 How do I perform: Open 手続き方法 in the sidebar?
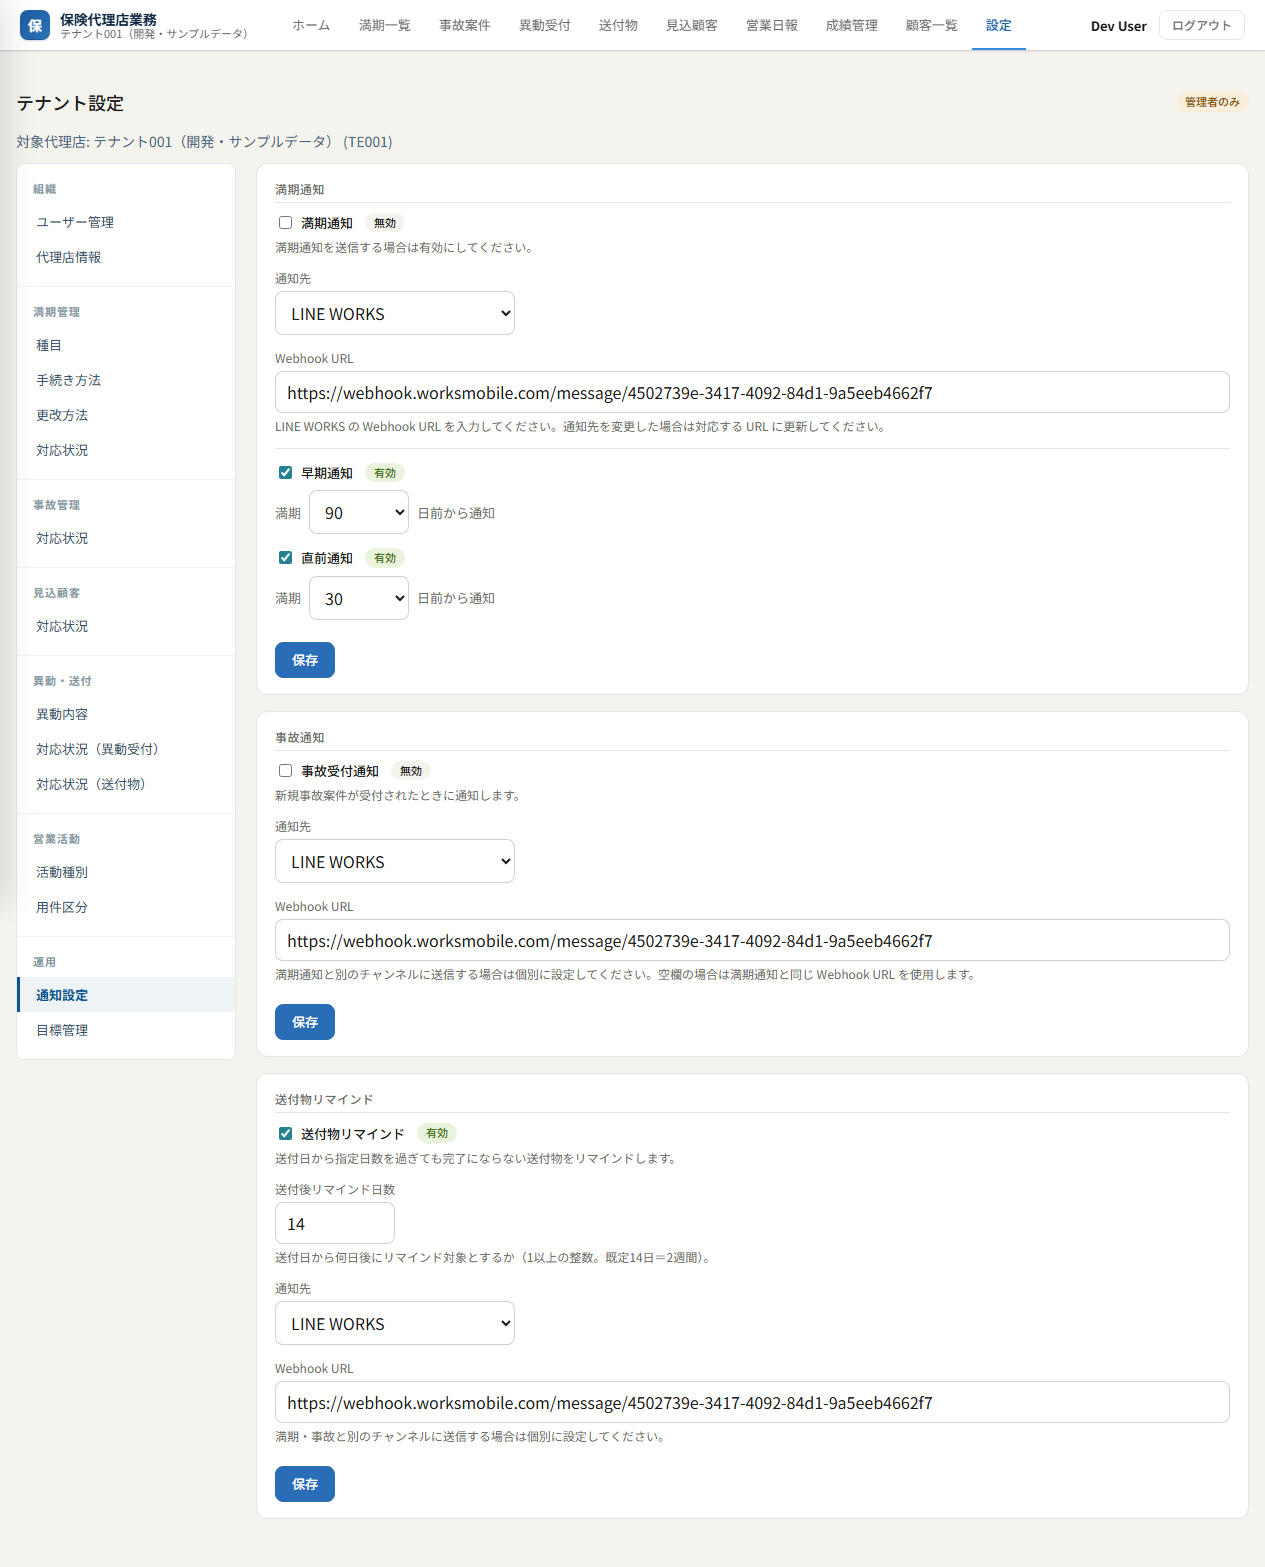(x=126, y=380)
